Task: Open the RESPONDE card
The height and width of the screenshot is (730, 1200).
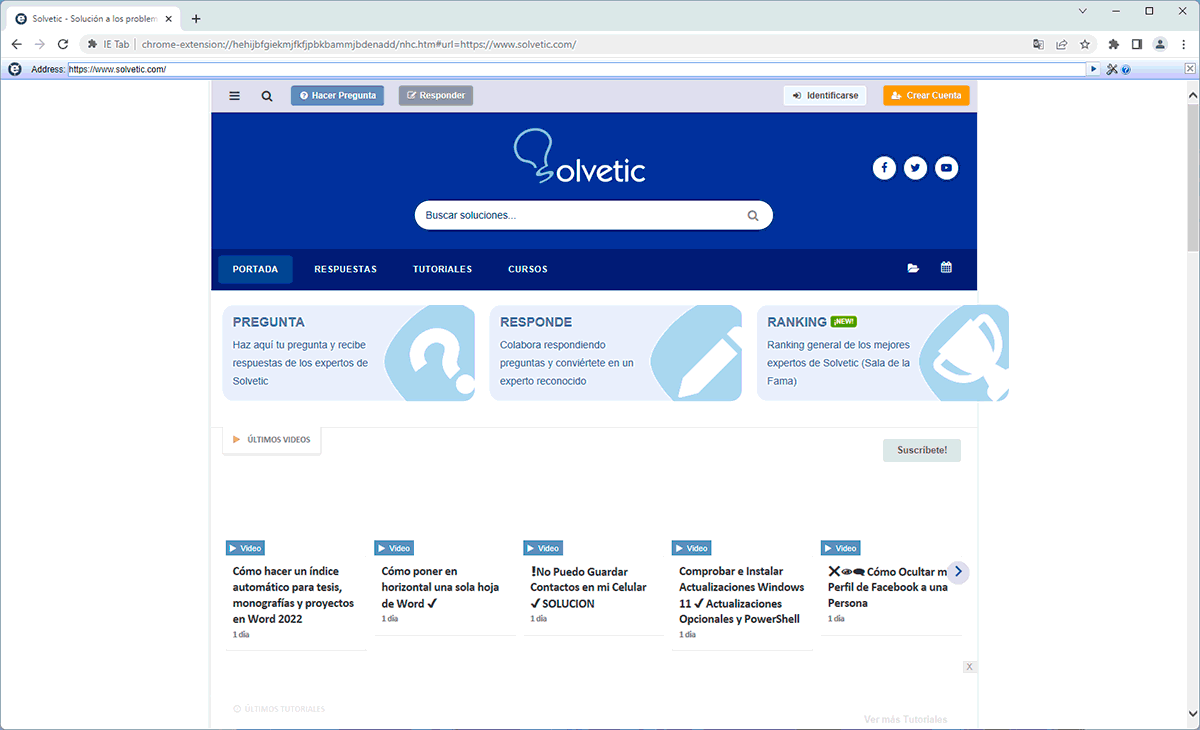Action: tap(616, 353)
